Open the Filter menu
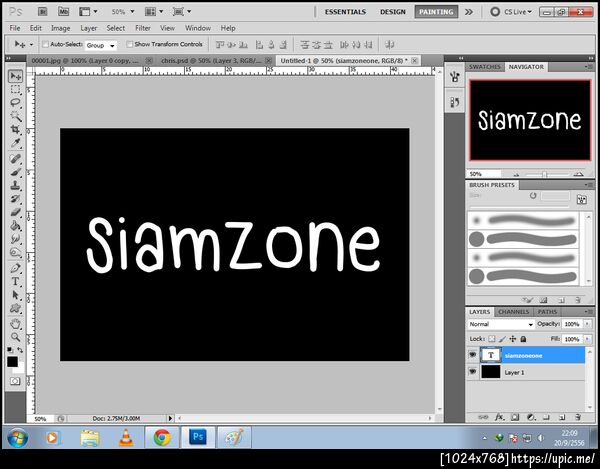Viewport: 600px width, 469px height. pyautogui.click(x=143, y=28)
